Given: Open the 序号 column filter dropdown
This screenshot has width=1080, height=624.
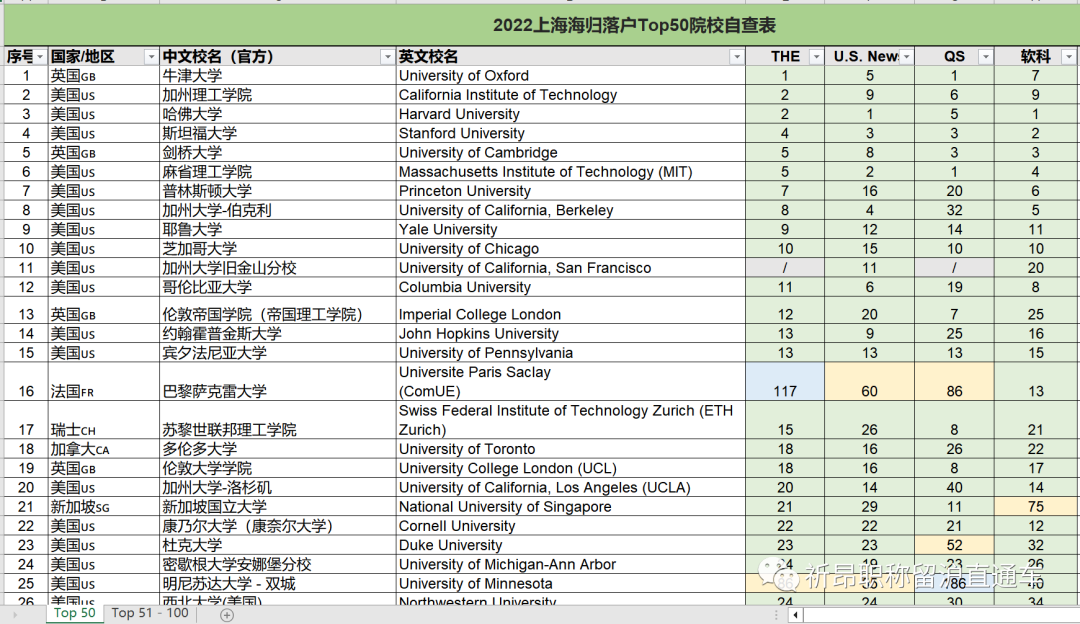Looking at the screenshot, I should (41, 57).
